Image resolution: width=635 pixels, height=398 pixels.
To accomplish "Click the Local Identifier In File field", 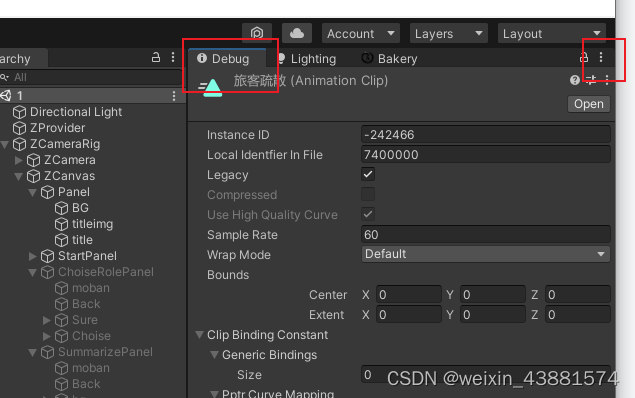I will pyautogui.click(x=486, y=154).
